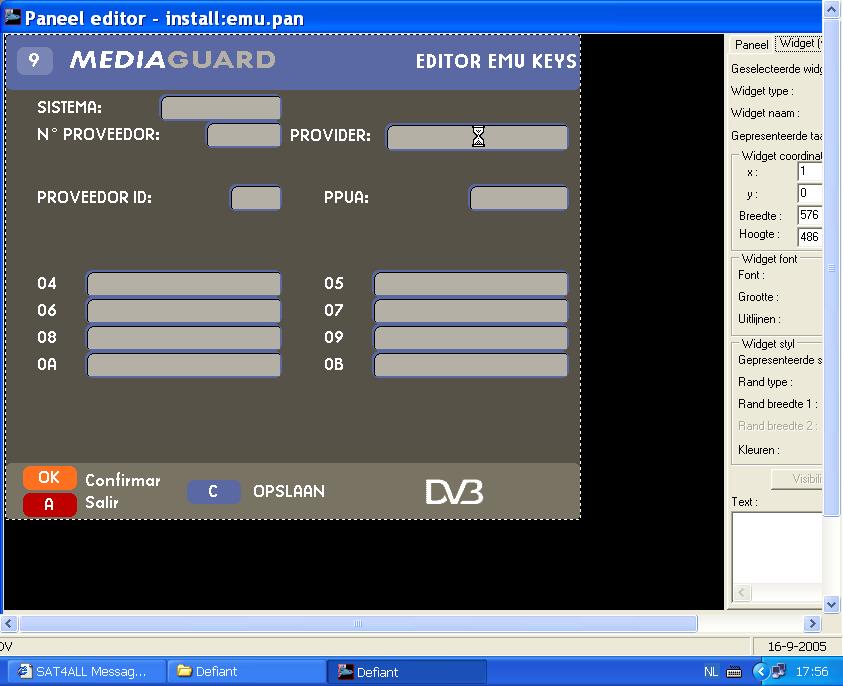The width and height of the screenshot is (843, 686).
Task: Click the widget y coordinate field
Action: click(810, 194)
